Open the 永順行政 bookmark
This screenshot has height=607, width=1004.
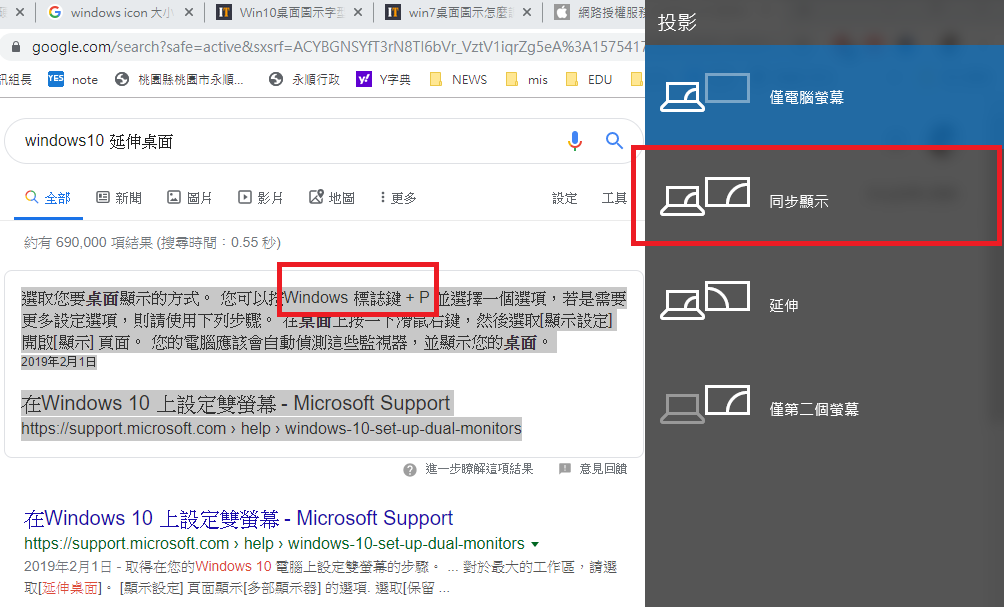(304, 79)
